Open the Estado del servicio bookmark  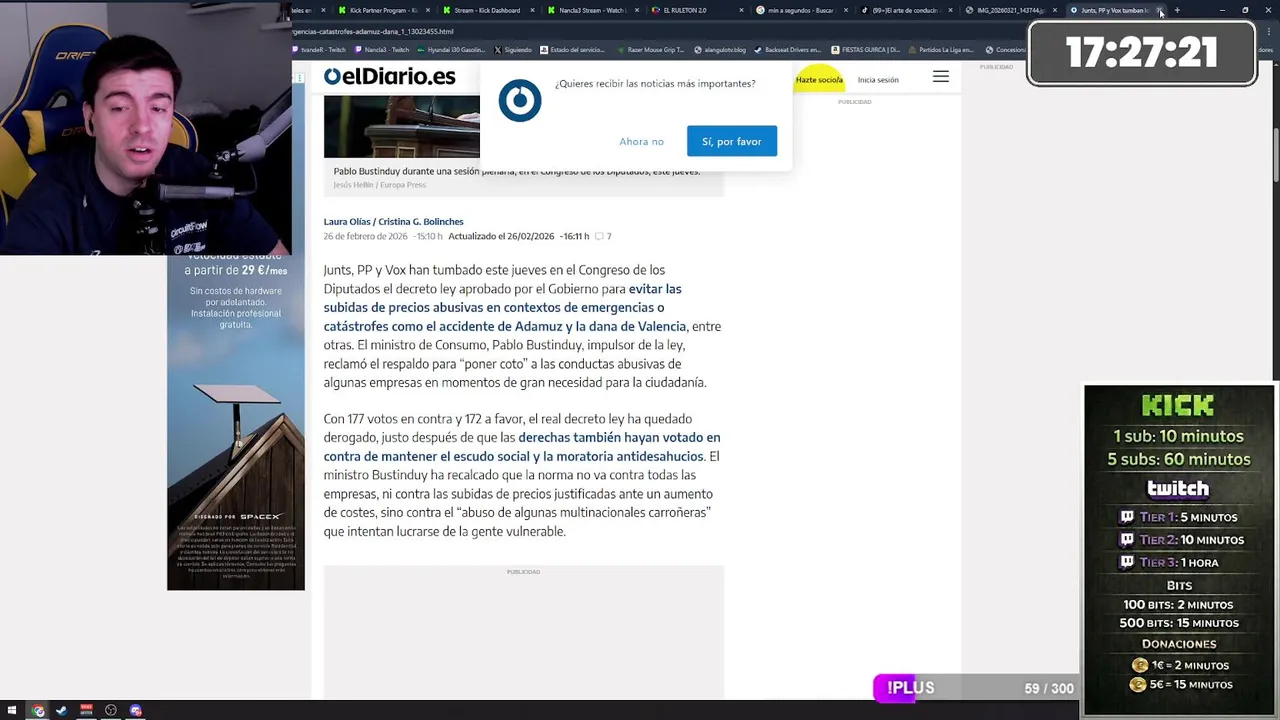[x=572, y=49]
